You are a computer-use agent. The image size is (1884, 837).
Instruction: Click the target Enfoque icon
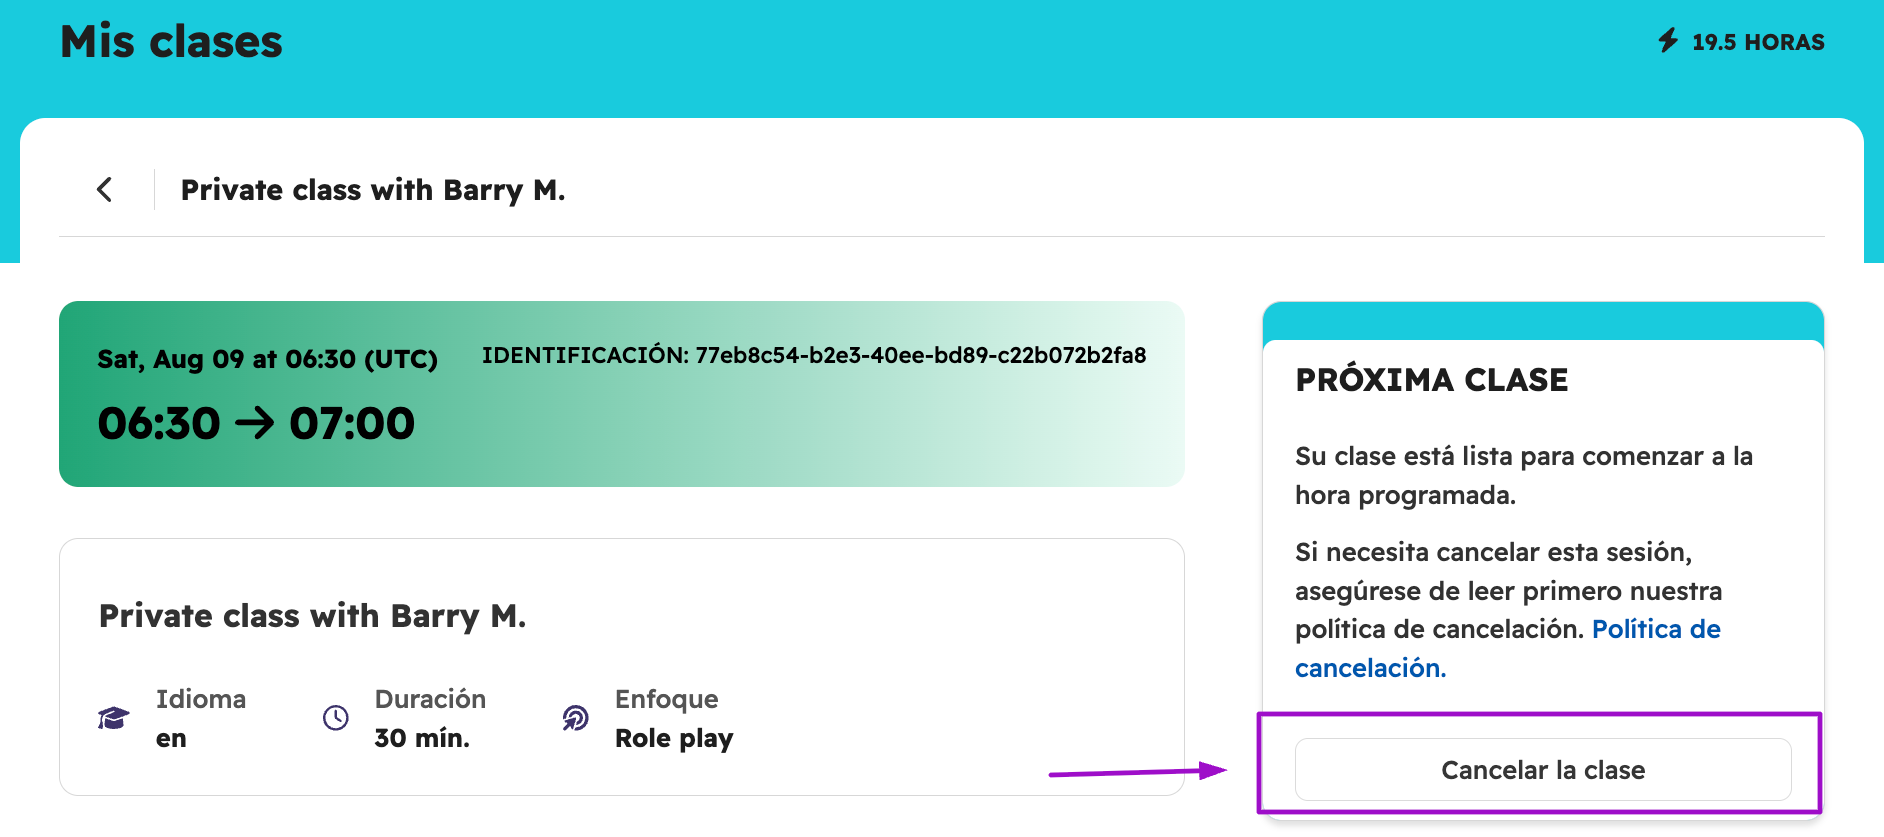[x=575, y=718]
